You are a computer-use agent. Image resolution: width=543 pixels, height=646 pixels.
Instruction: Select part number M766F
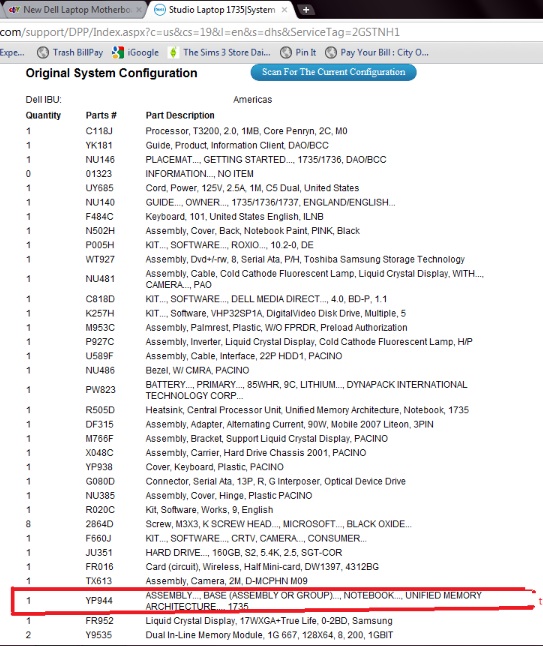[99, 439]
